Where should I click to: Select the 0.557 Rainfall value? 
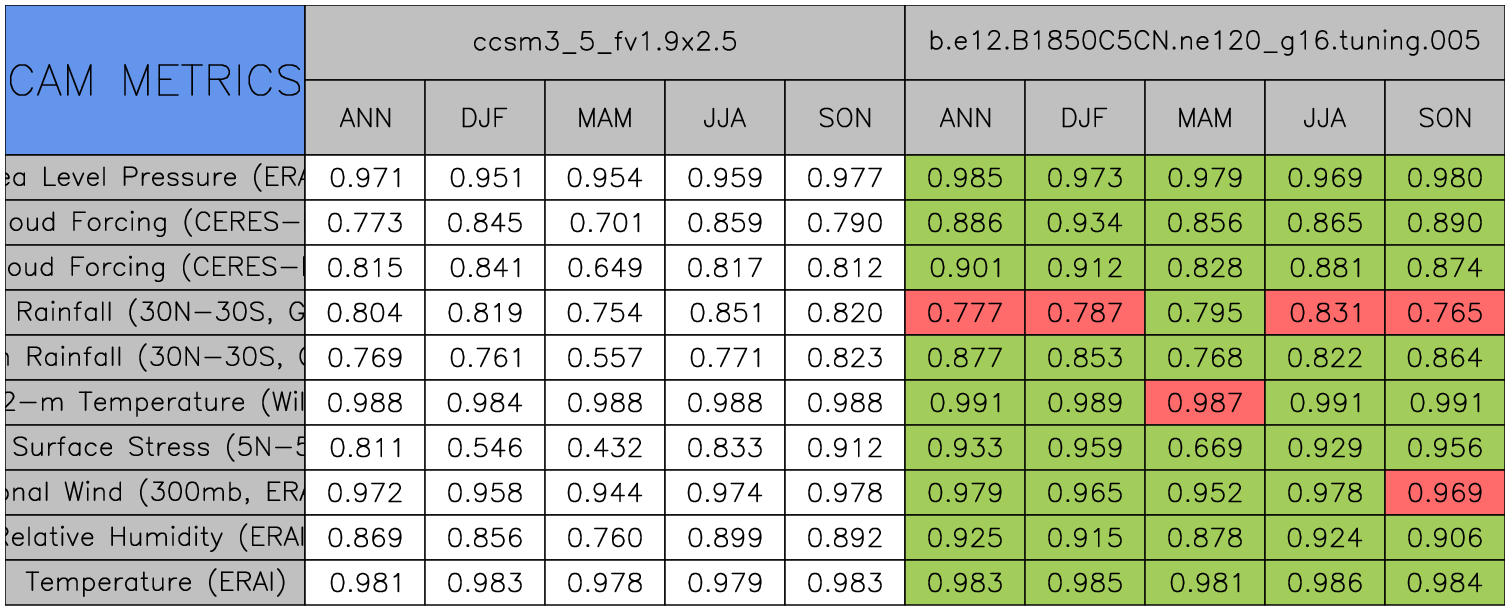[604, 357]
